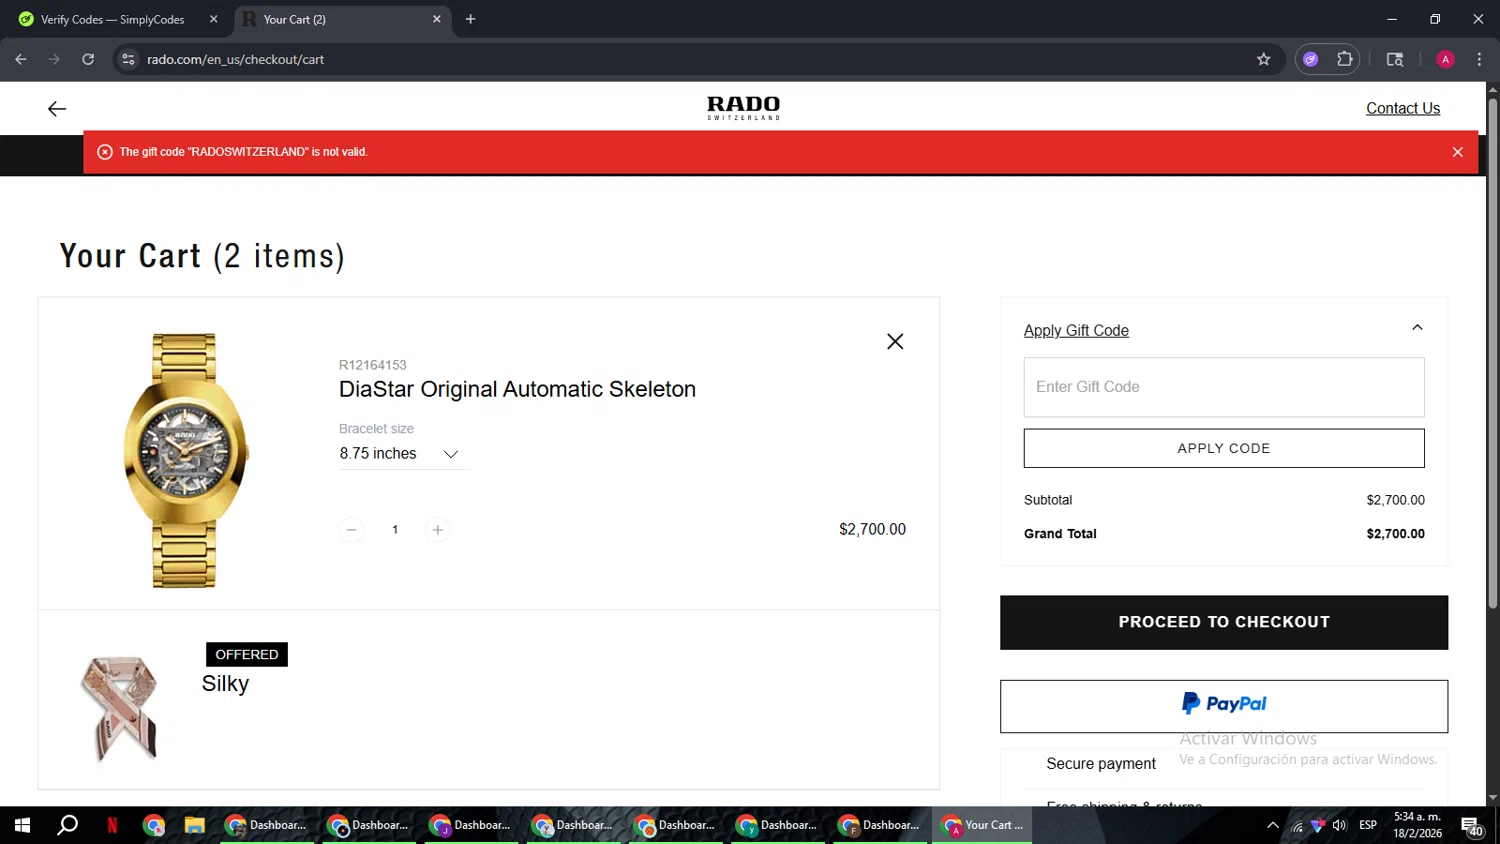This screenshot has width=1500, height=844.
Task: Click the Grand Total amount $2,700.00
Action: [1395, 534]
